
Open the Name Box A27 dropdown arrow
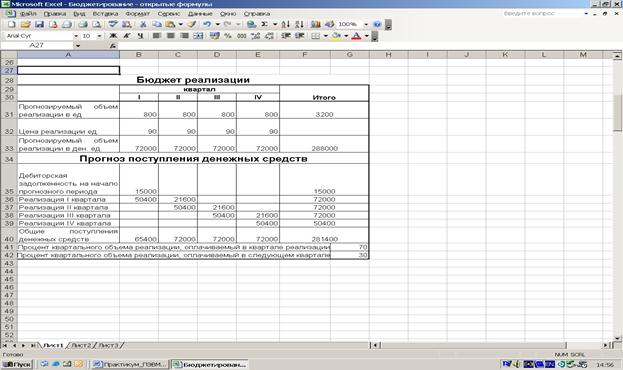78,46
